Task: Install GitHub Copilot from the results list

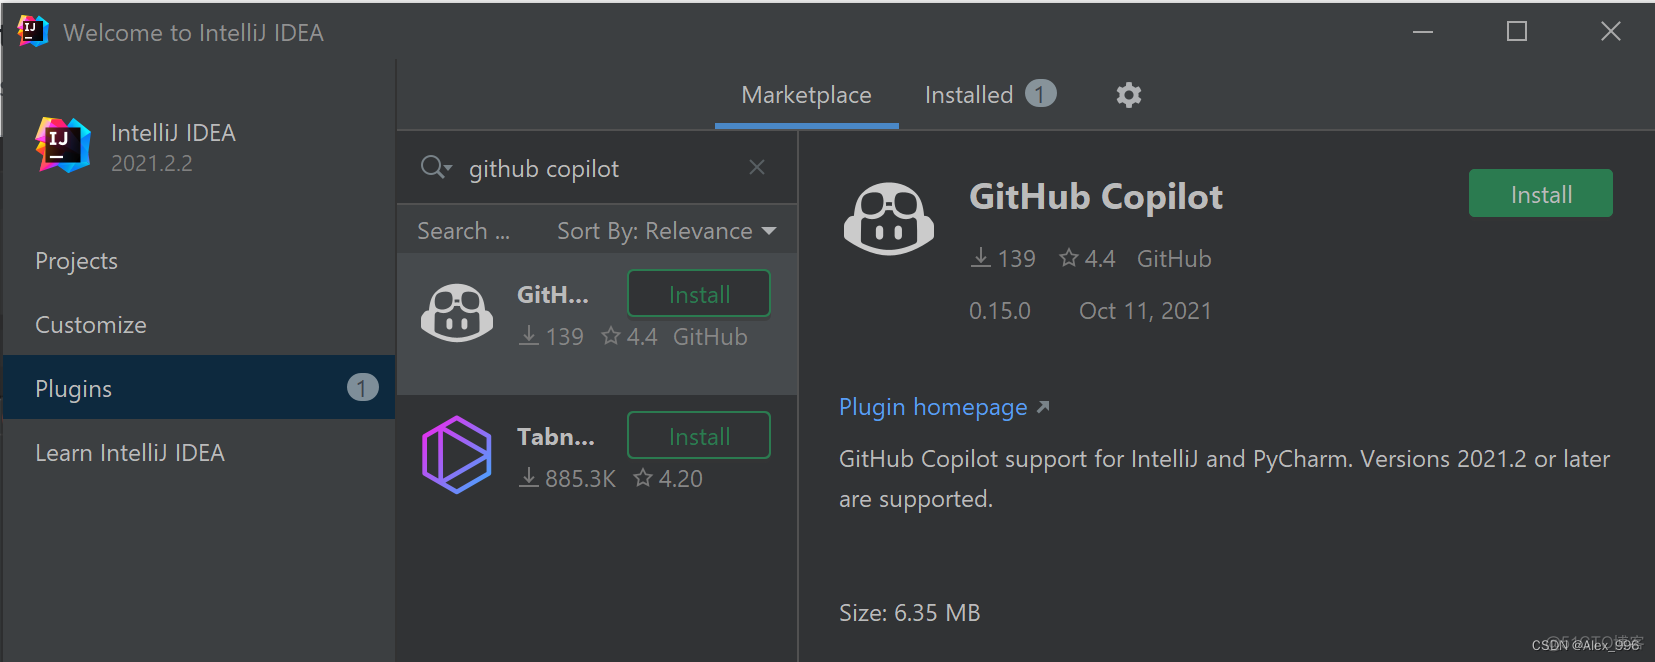Action: click(699, 294)
